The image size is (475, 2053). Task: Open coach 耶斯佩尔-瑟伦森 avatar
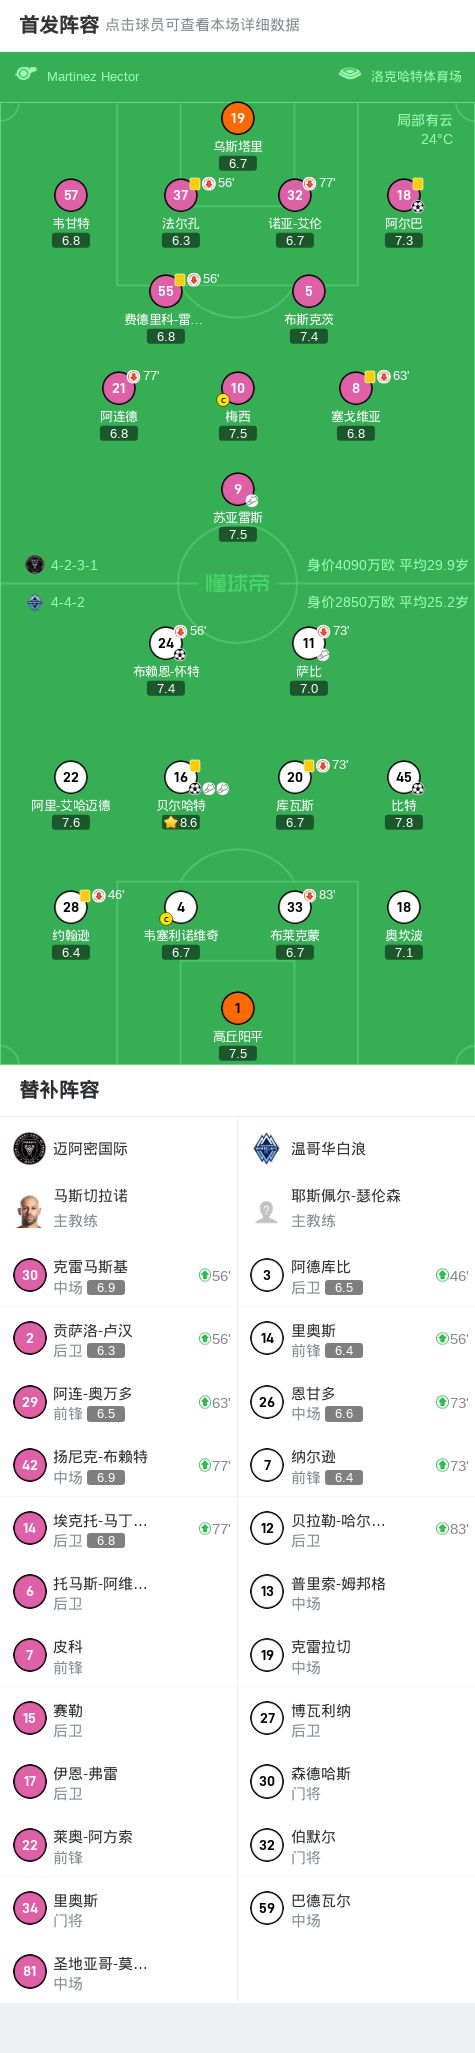(267, 1210)
